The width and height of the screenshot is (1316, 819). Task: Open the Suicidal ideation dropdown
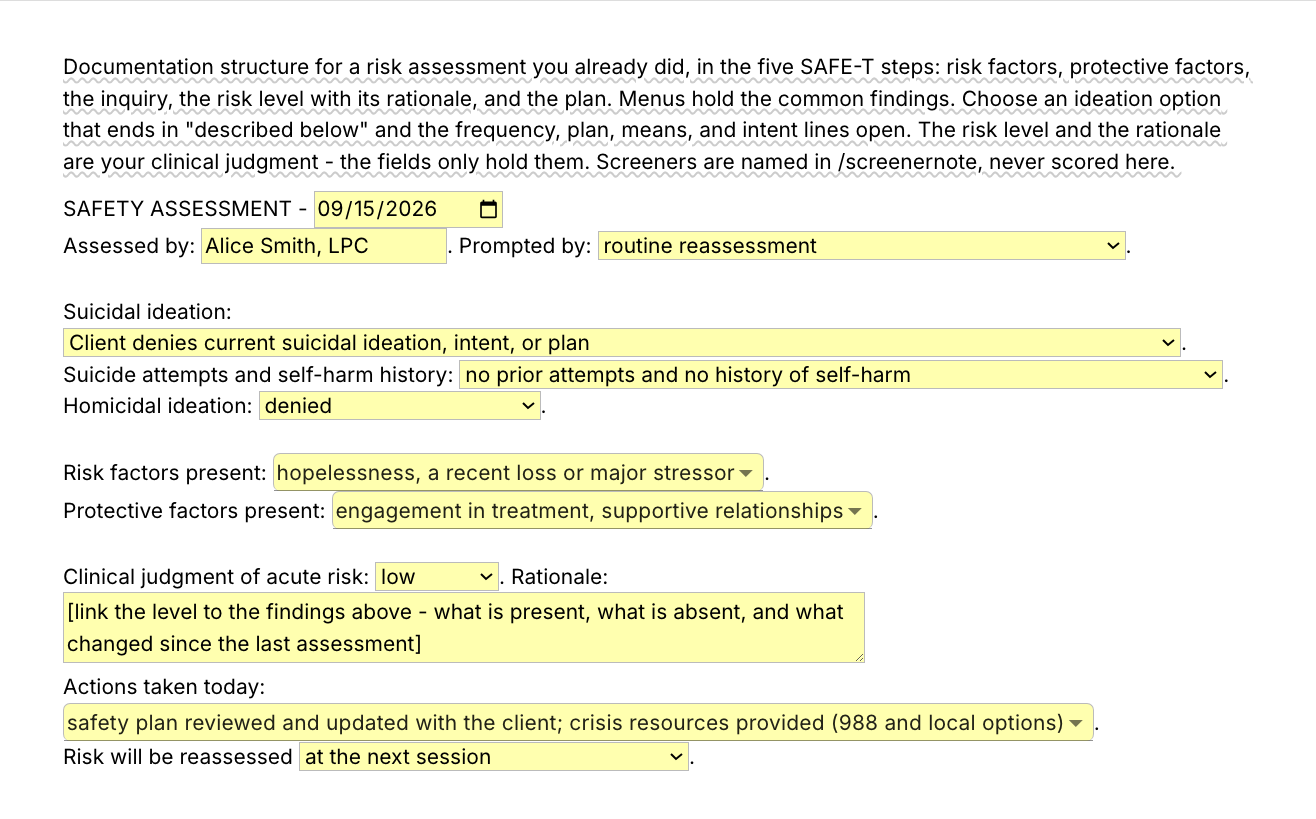coord(622,343)
